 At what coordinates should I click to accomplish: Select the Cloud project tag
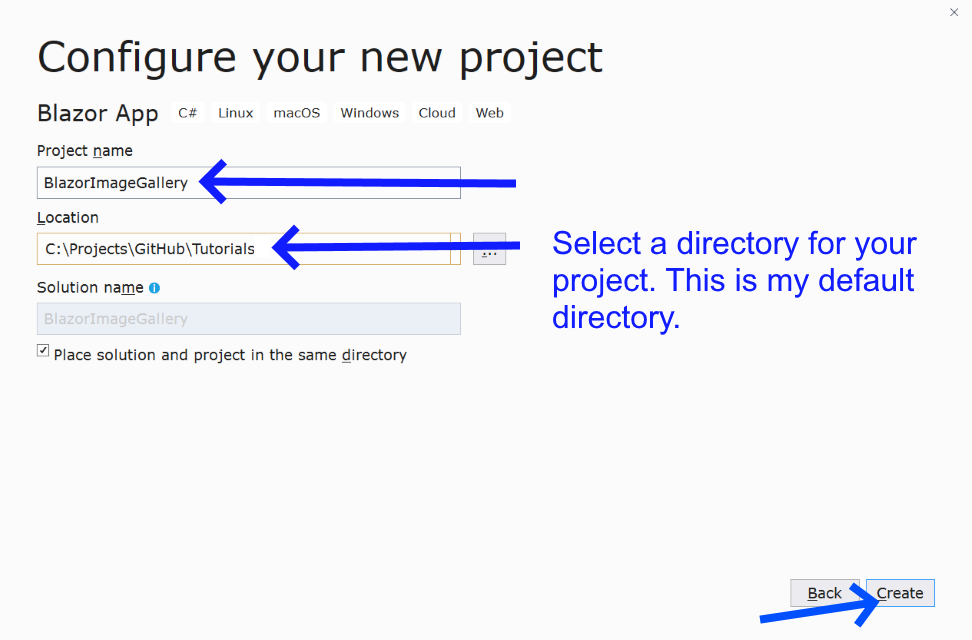coord(437,113)
